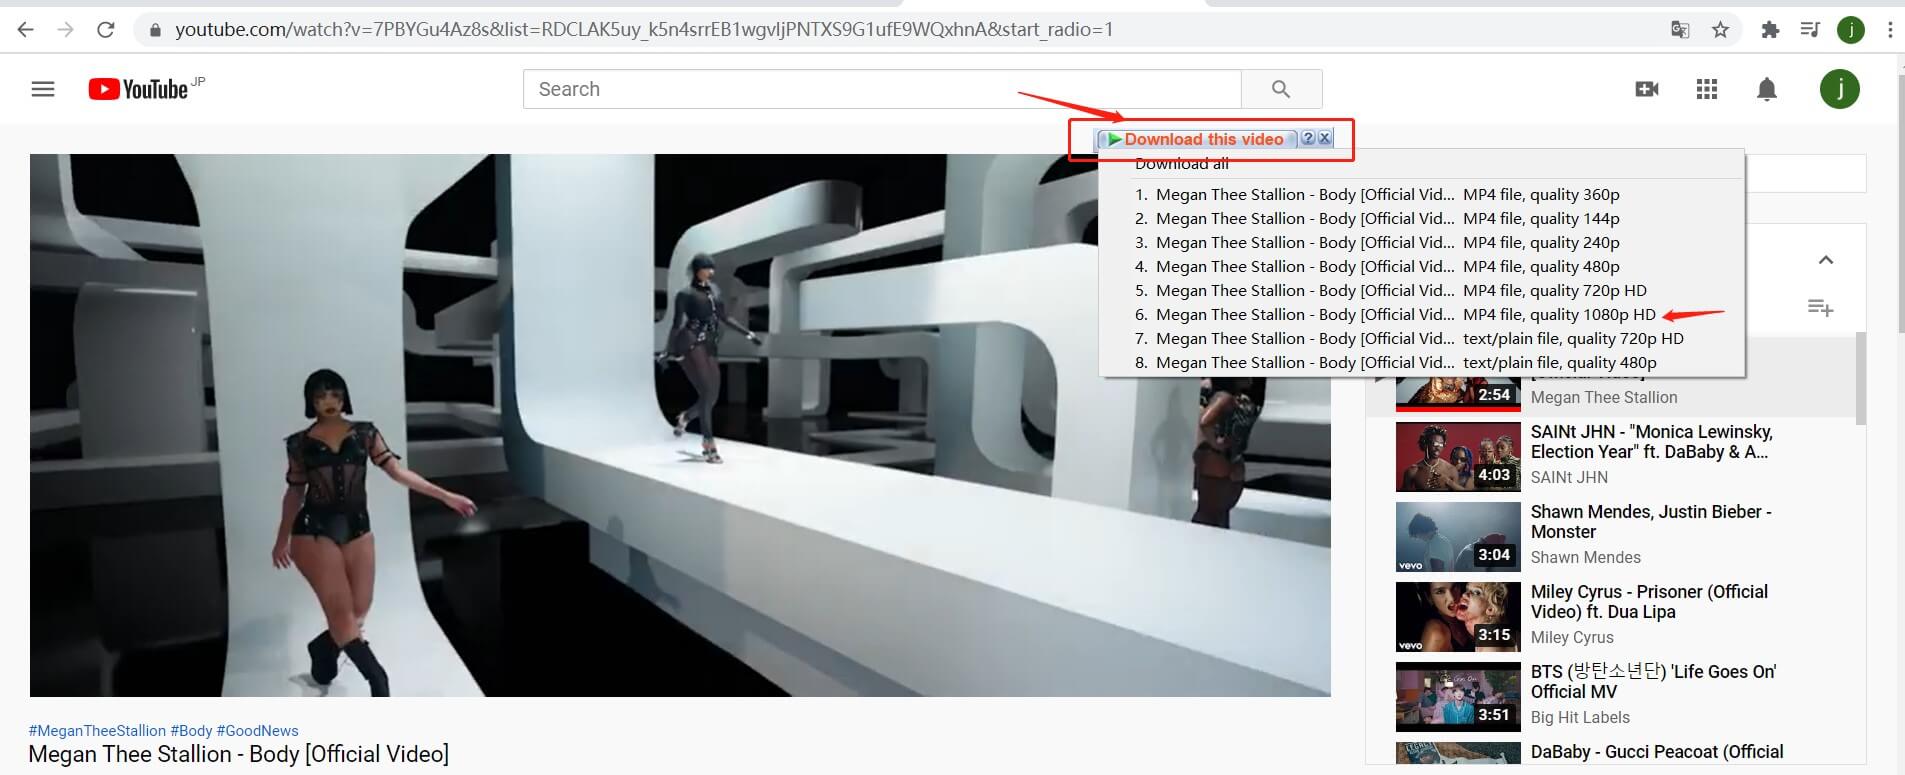Select Download all in the menu

1182,165
